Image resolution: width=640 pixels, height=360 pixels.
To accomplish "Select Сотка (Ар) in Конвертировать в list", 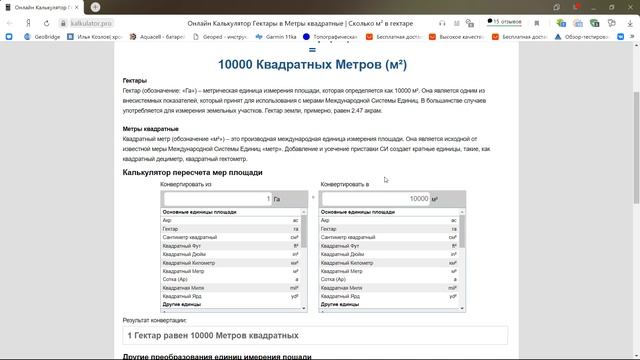I will pos(389,279).
